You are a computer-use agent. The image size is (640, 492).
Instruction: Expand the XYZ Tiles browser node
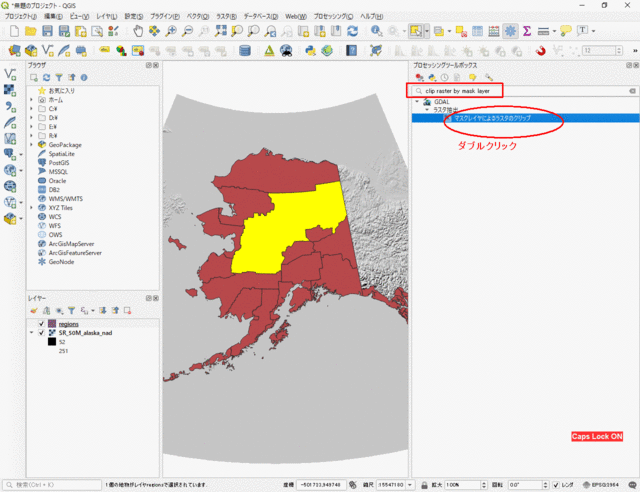pyautogui.click(x=31, y=207)
